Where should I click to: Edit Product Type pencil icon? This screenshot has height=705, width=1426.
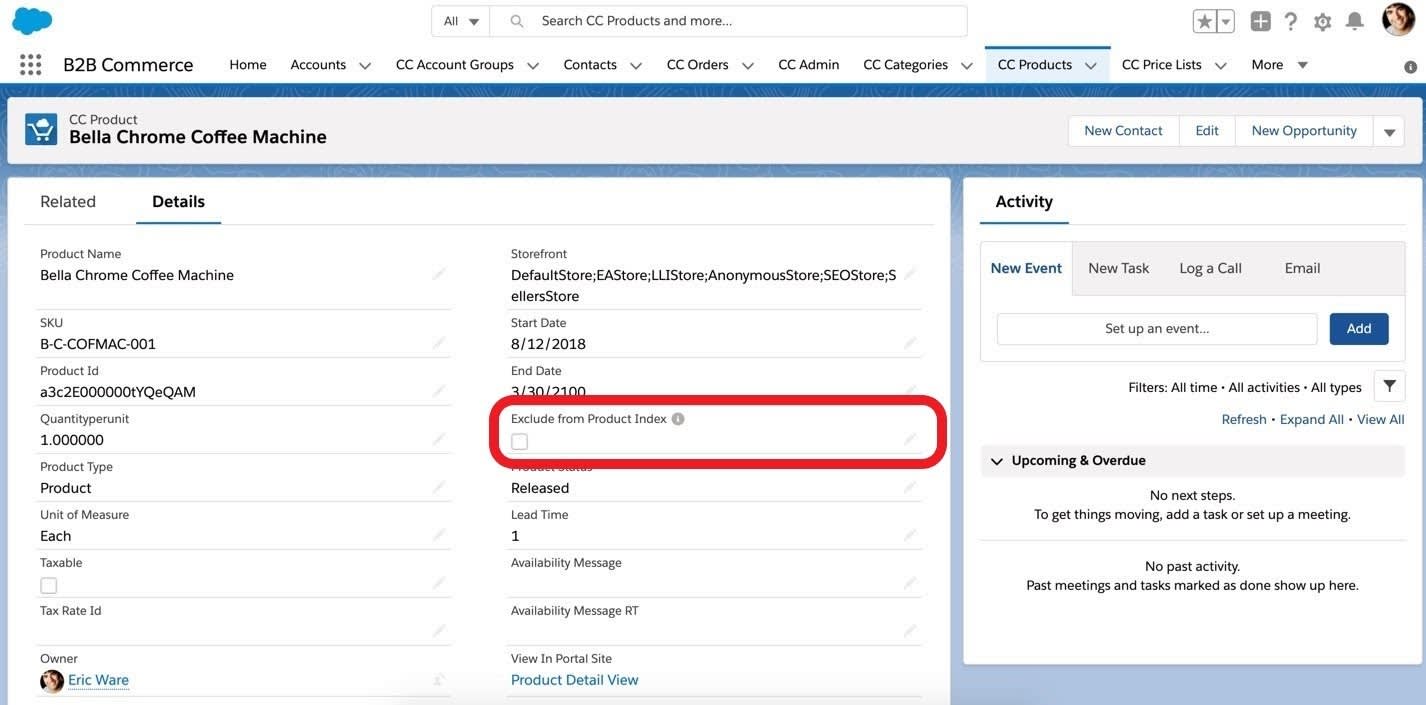tap(439, 487)
